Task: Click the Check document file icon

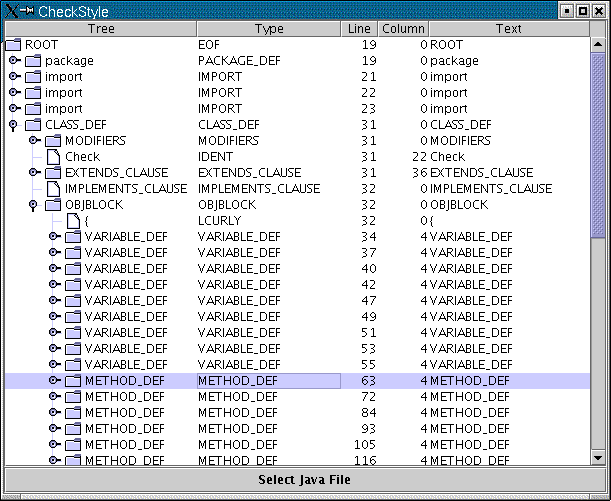Action: point(53,157)
